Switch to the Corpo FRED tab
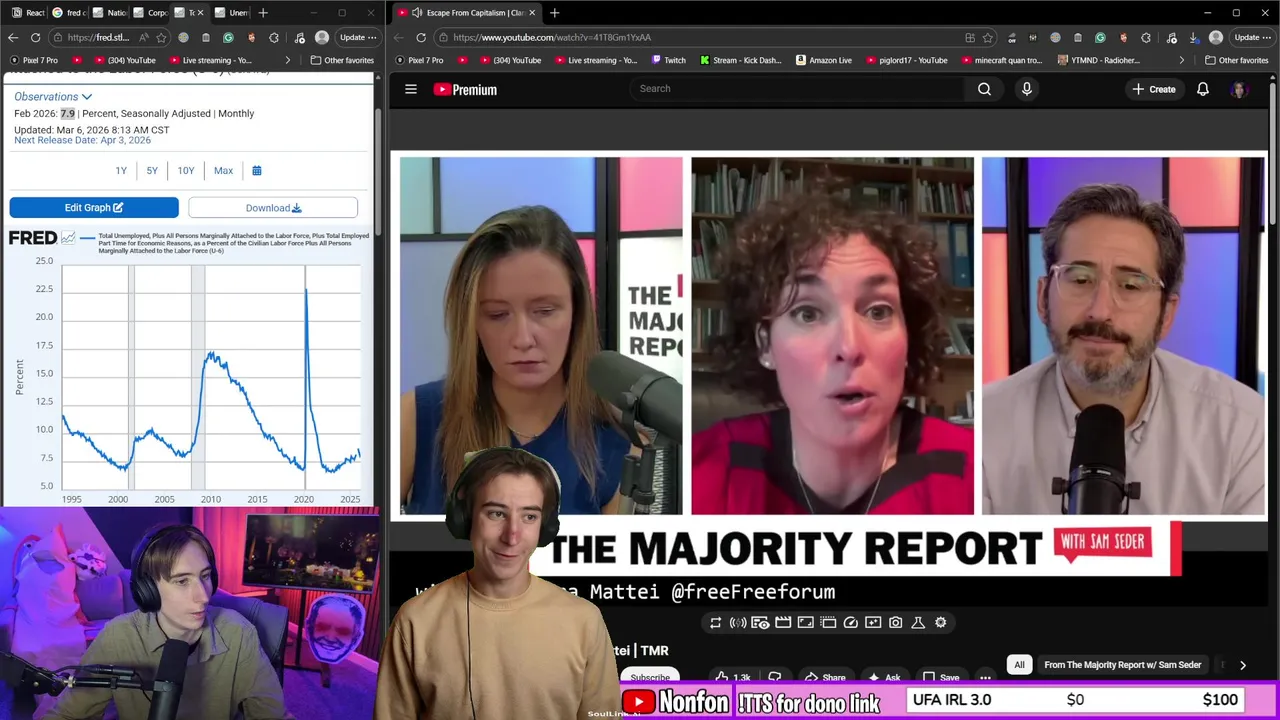Viewport: 1280px width, 720px height. coord(150,13)
